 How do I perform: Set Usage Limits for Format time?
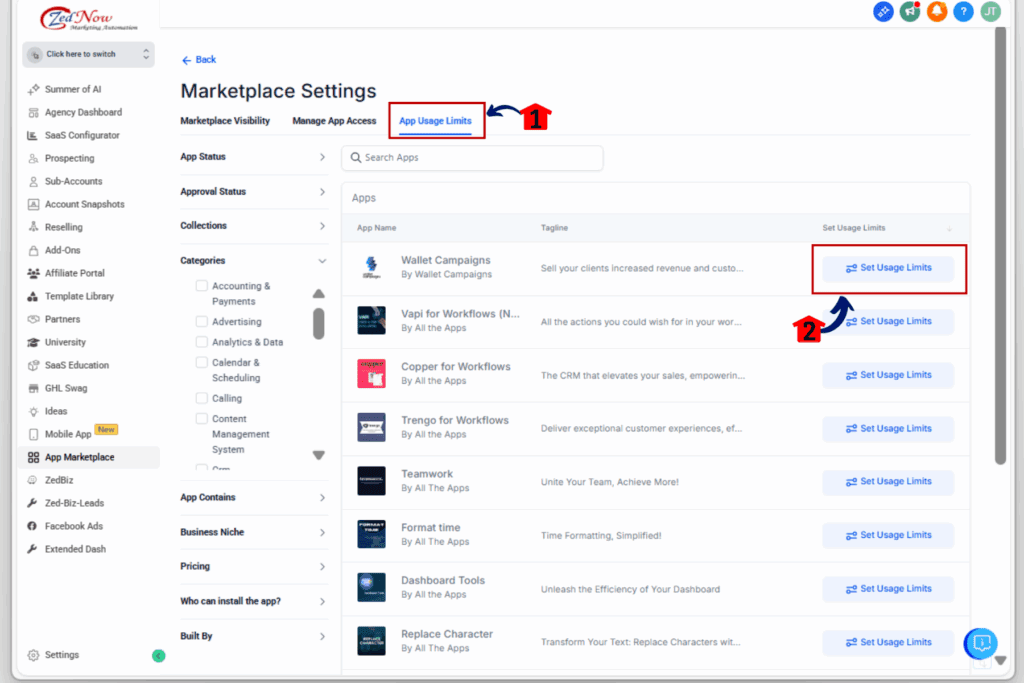(x=888, y=535)
